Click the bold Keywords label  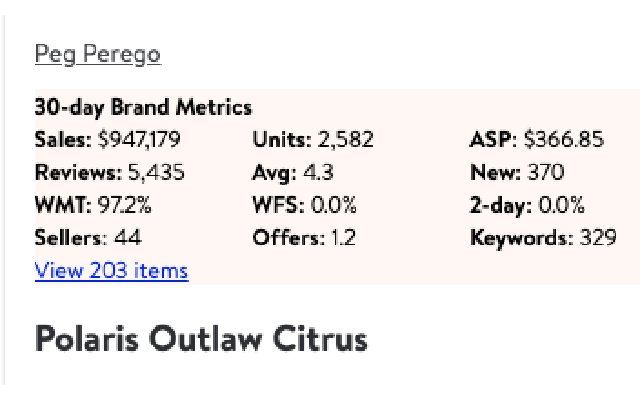(x=520, y=238)
